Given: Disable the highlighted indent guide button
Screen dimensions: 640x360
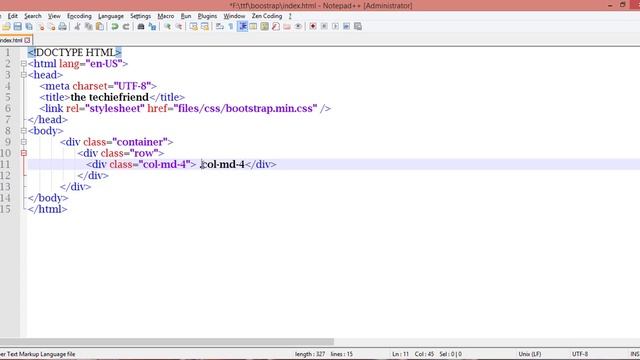Looking at the screenshot, I should point(242,27).
